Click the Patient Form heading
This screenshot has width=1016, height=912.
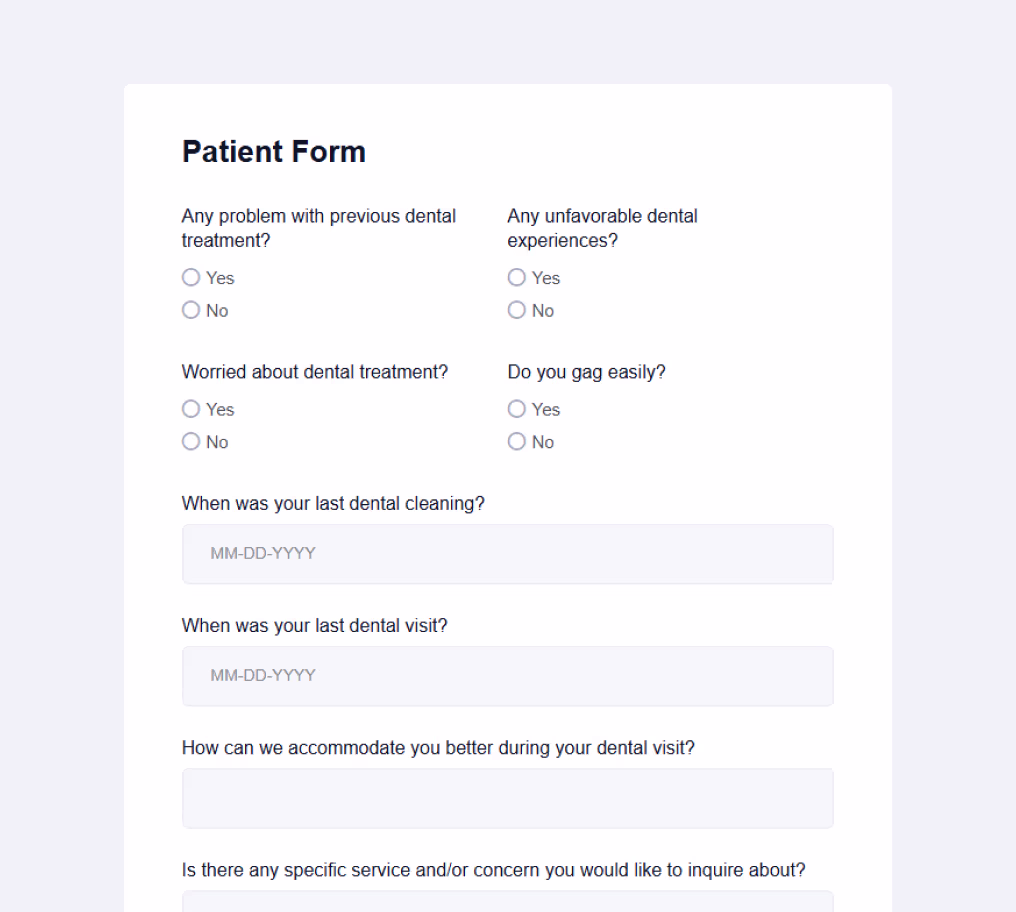273,152
